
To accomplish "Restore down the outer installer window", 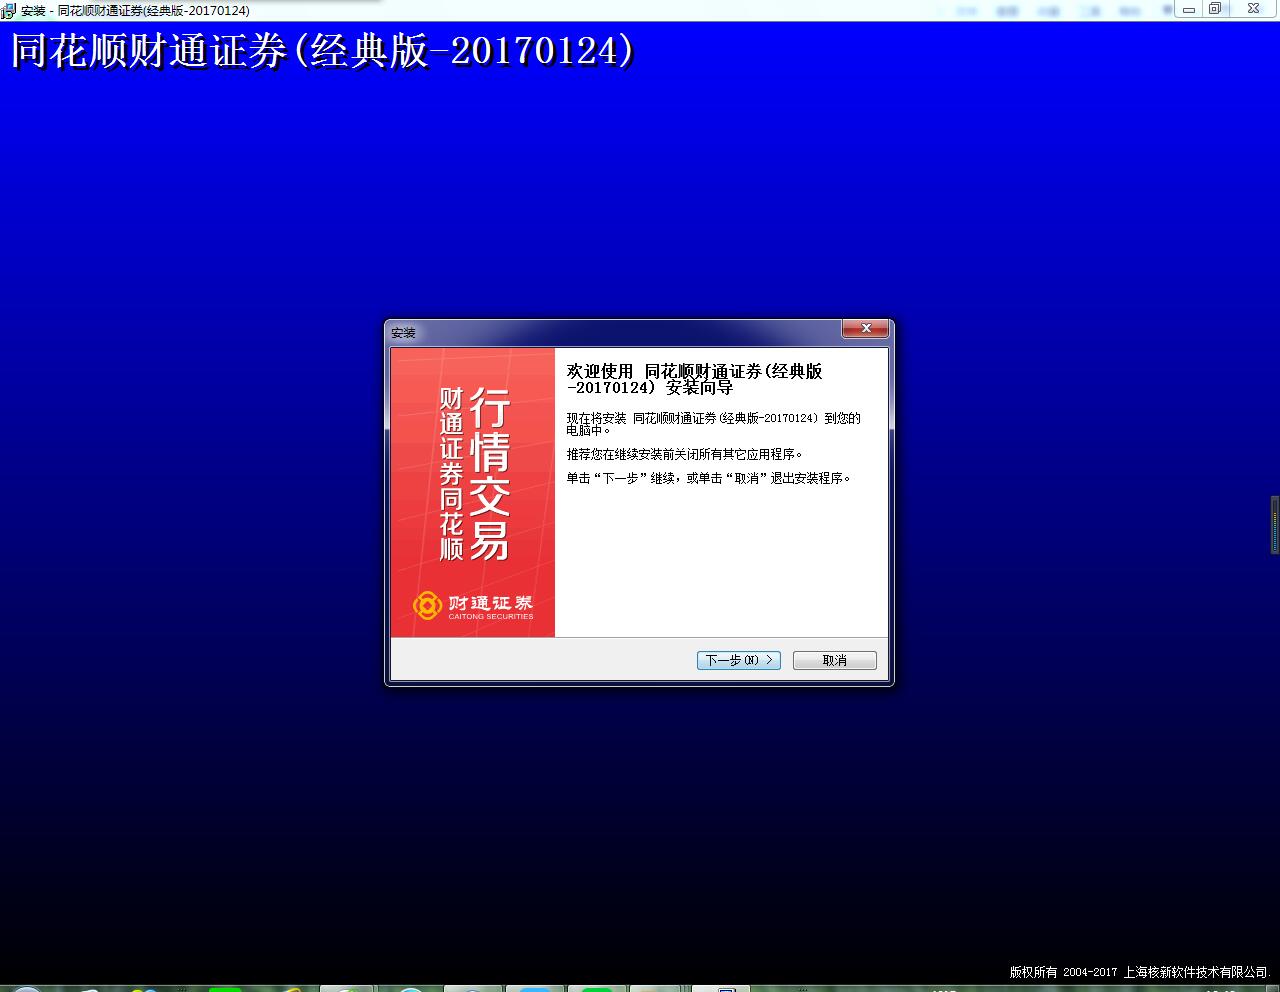I will click(1215, 9).
